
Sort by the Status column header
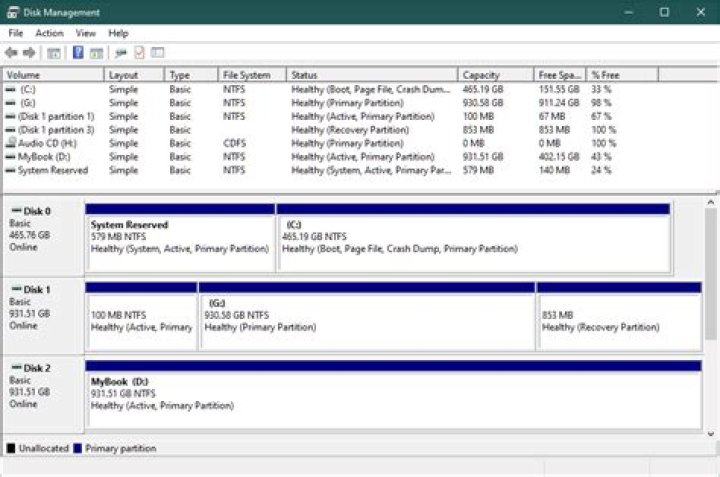click(372, 75)
